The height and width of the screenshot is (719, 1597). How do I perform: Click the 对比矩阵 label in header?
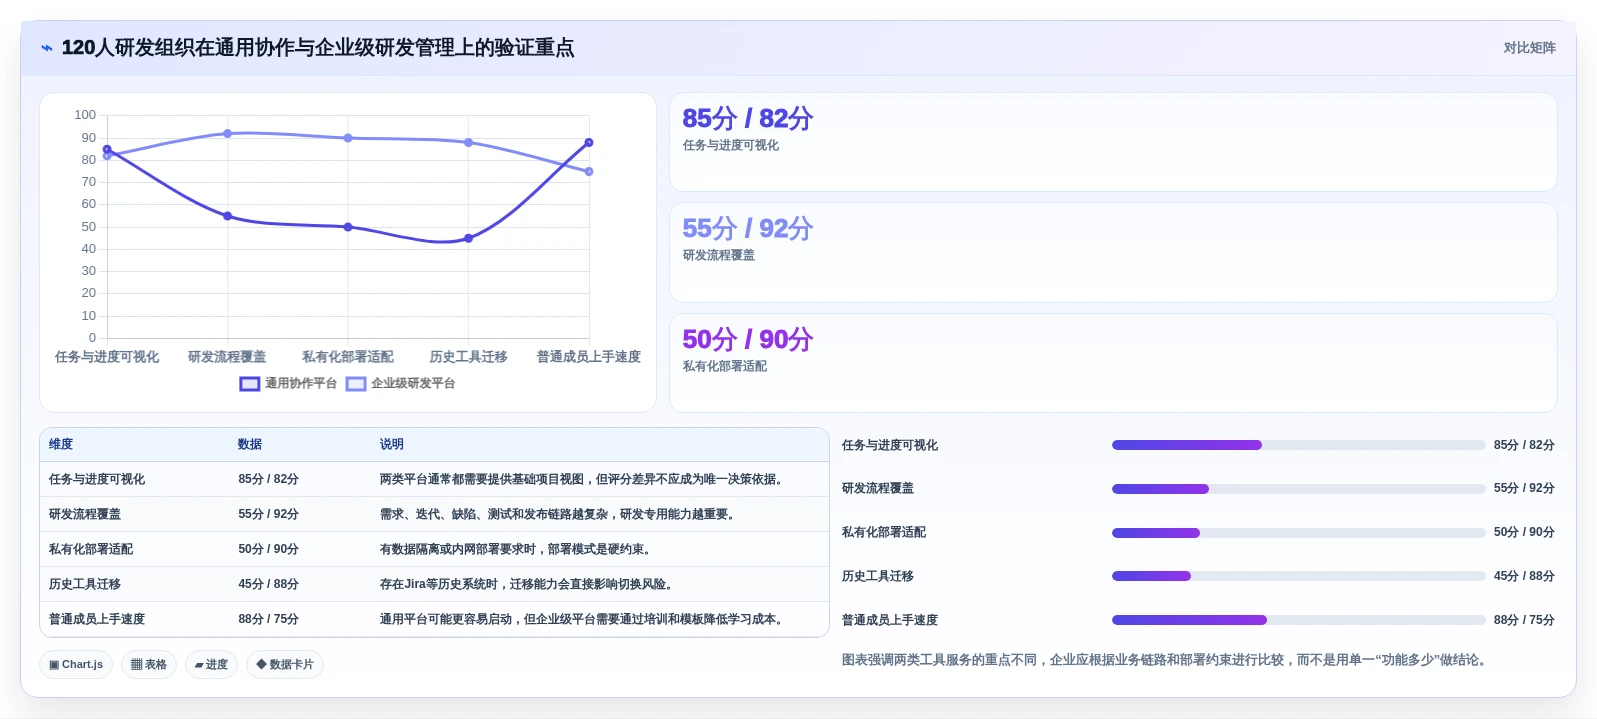tap(1529, 48)
